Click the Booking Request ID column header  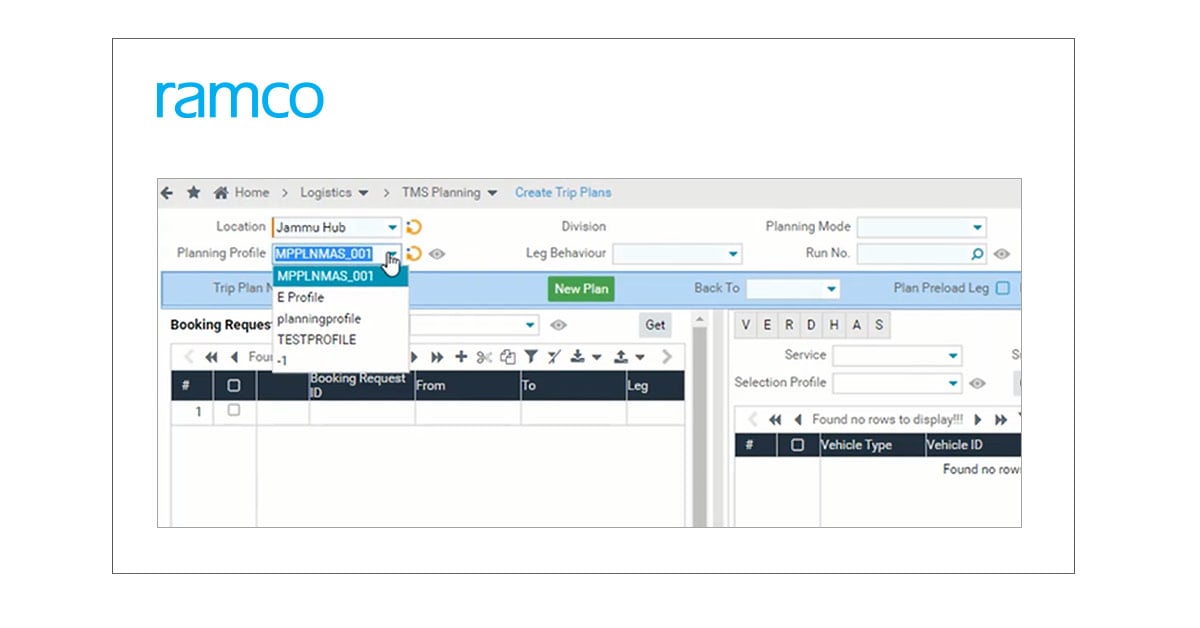[362, 385]
